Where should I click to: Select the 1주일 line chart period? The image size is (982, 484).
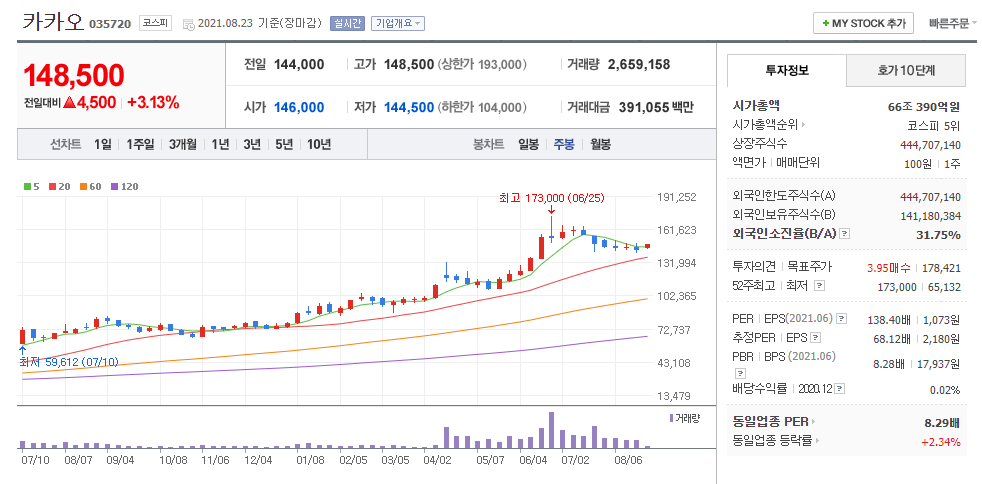[x=140, y=145]
